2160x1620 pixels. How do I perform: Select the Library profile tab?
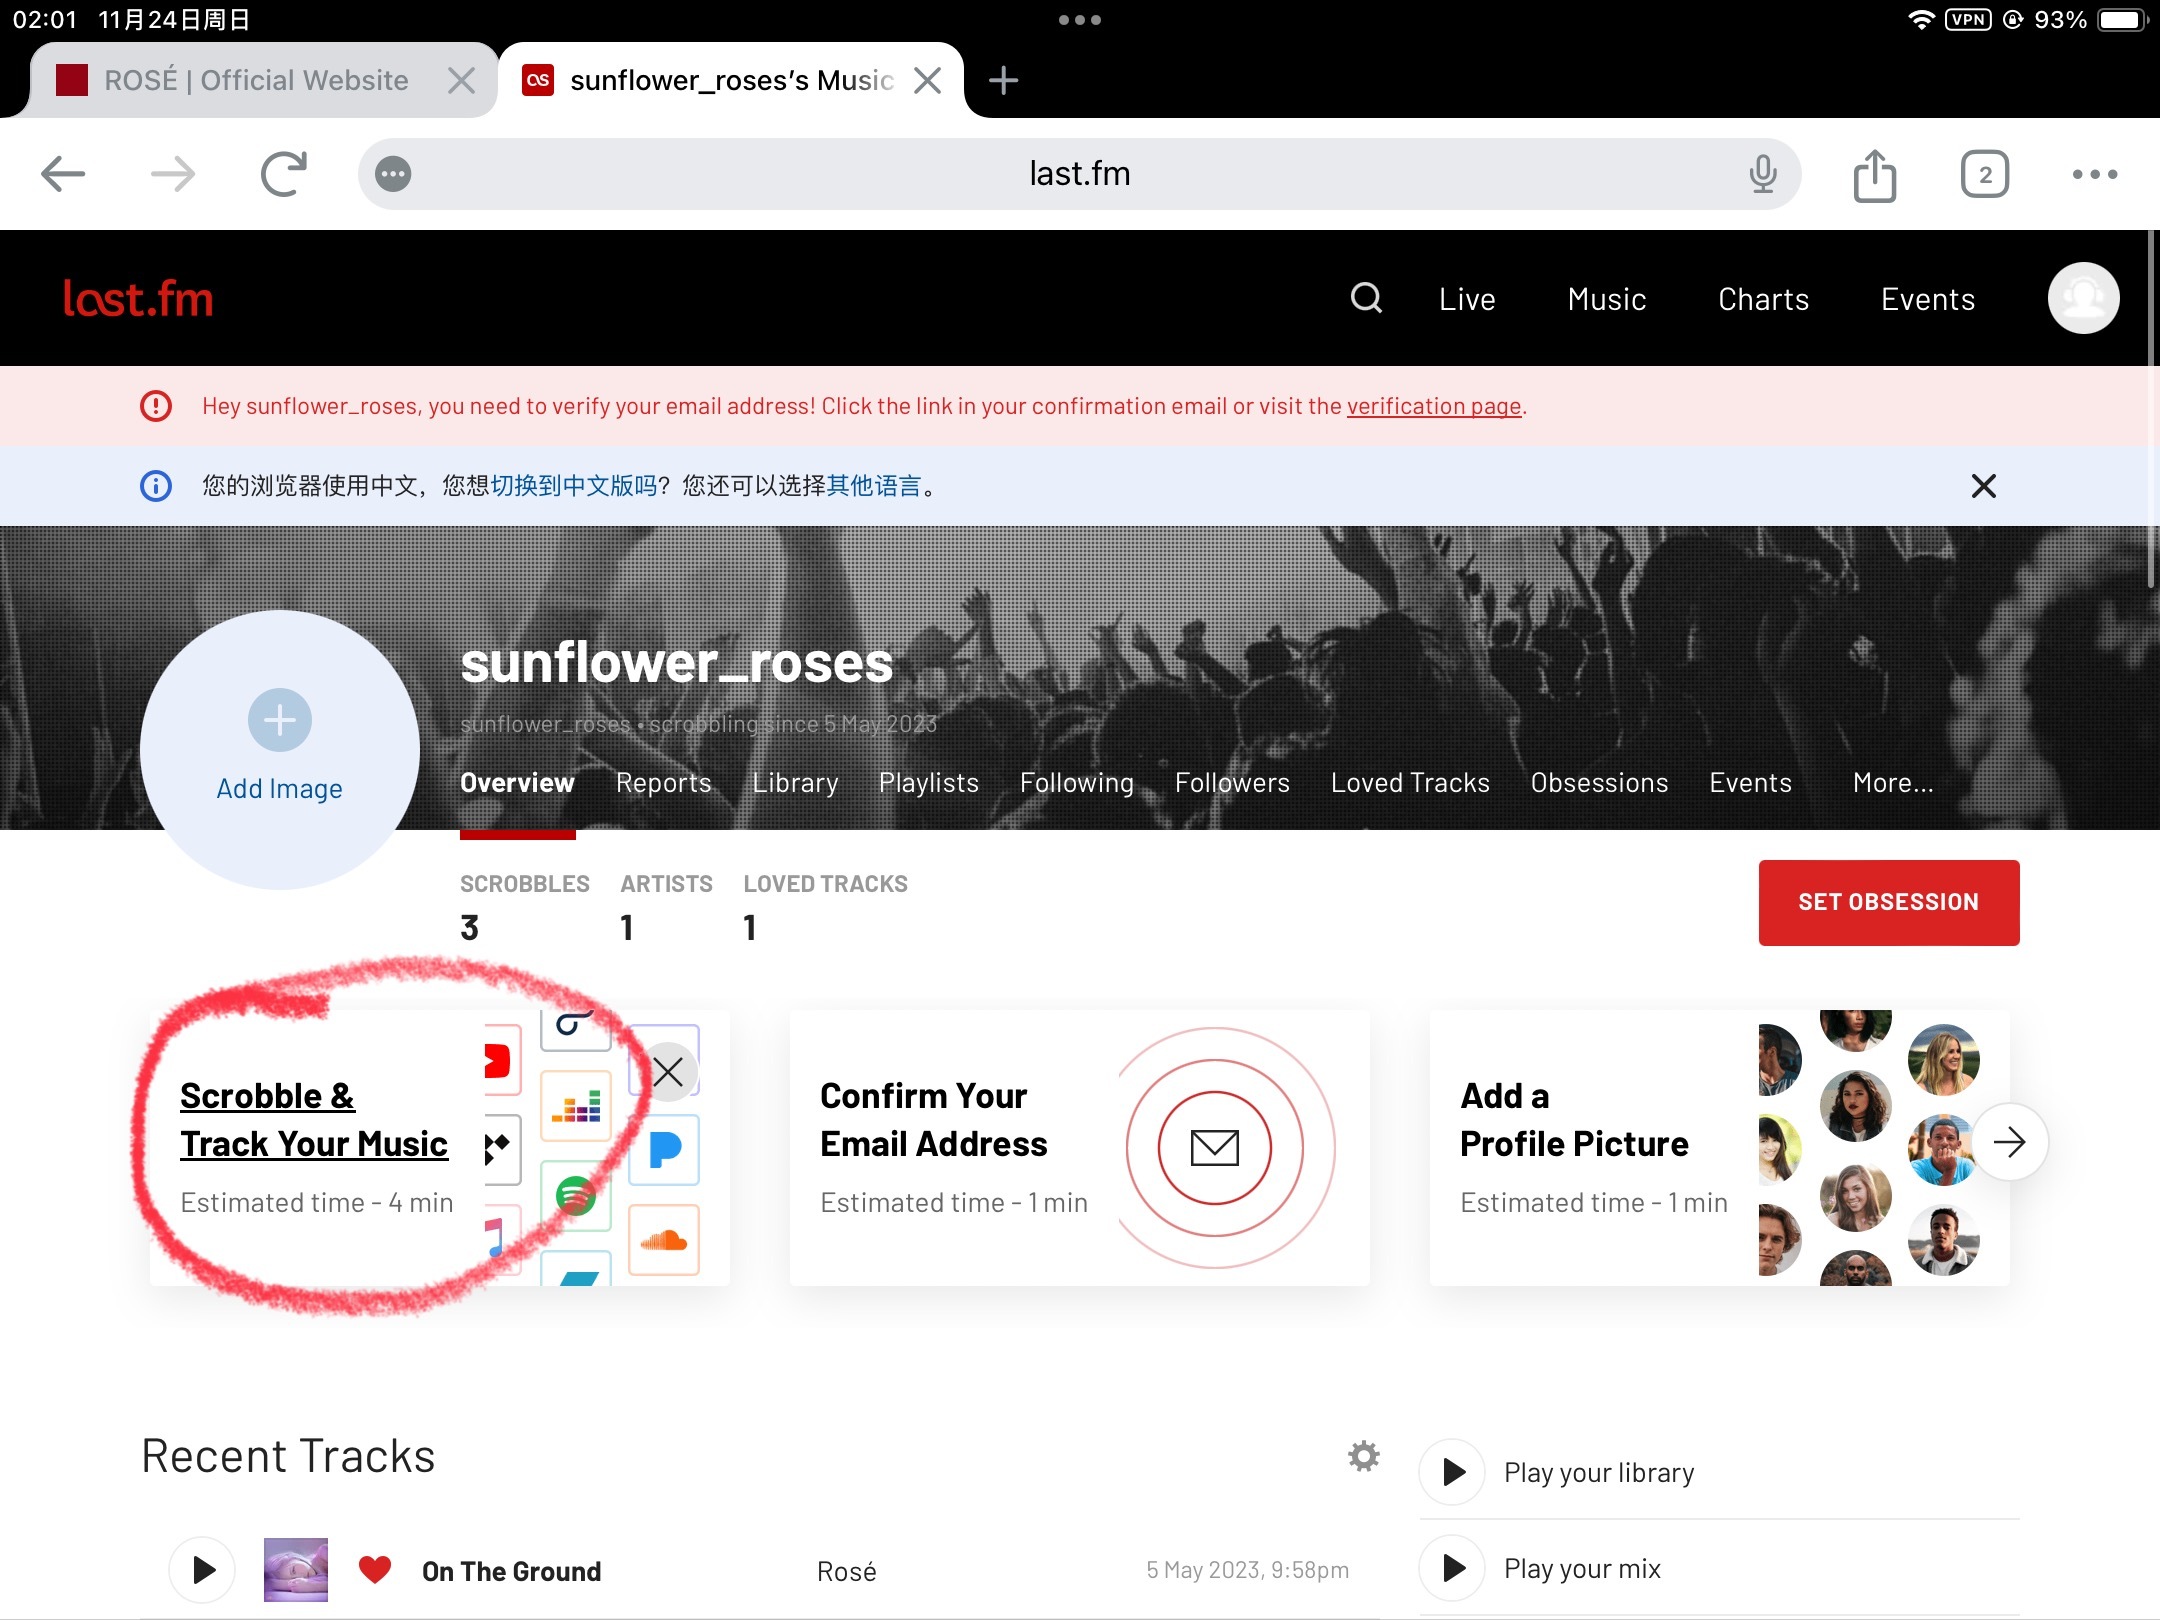click(x=796, y=783)
